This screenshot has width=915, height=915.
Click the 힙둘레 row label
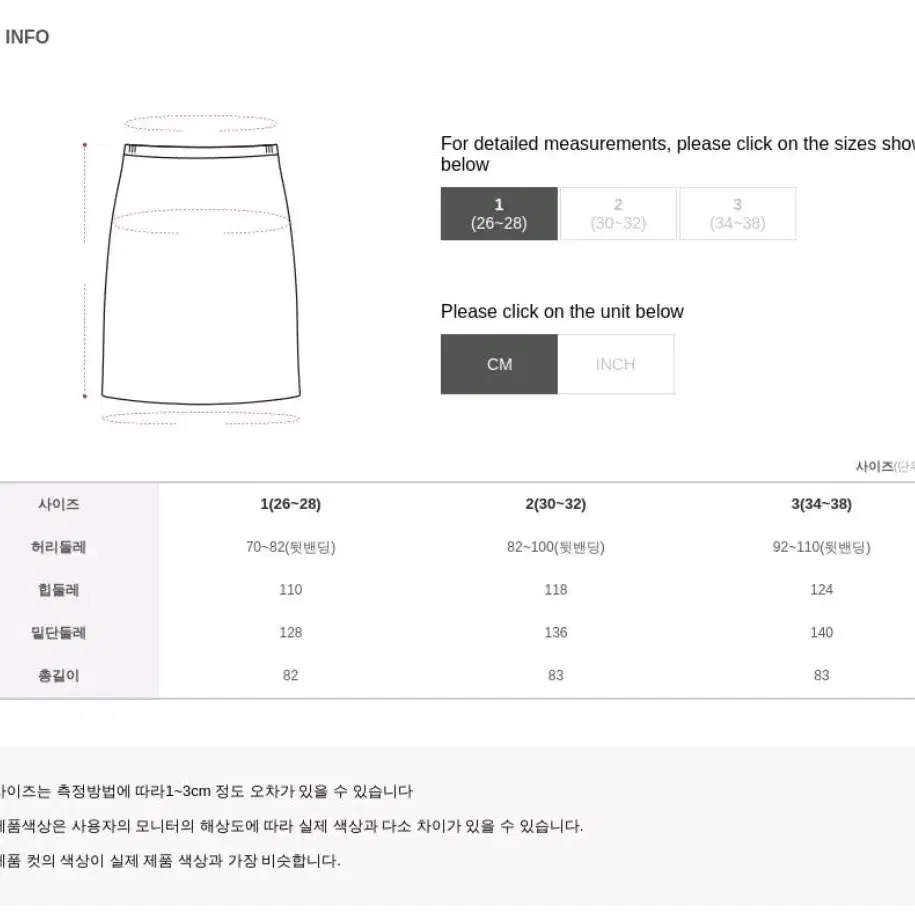coord(58,589)
